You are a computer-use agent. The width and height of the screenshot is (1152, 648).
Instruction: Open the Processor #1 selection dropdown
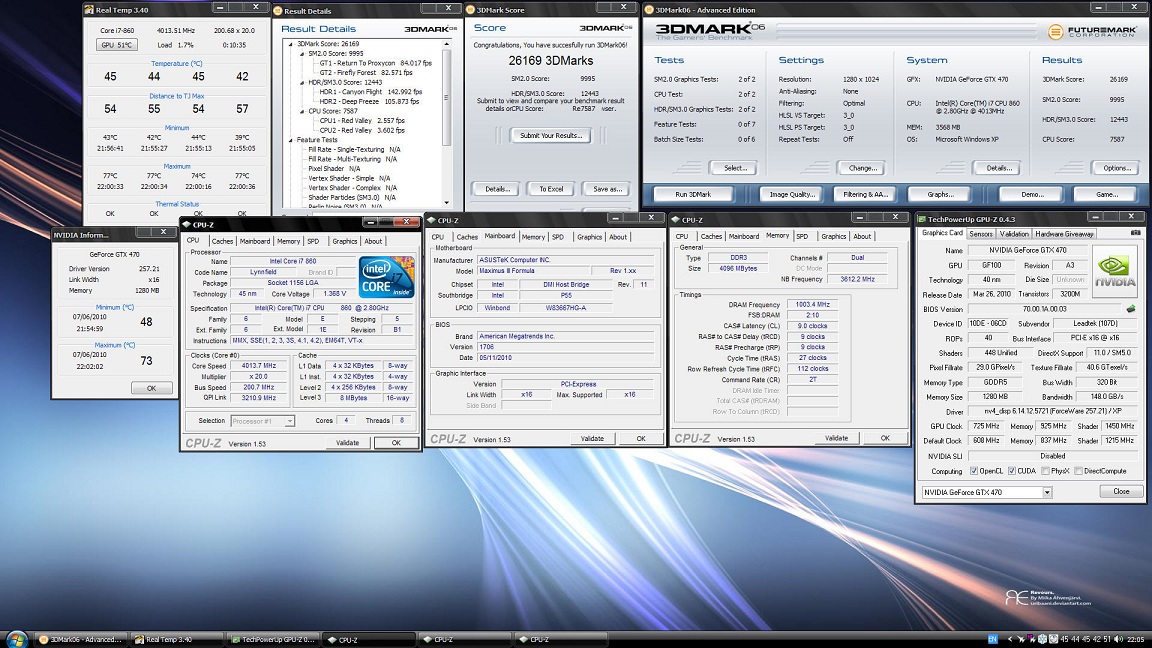290,421
